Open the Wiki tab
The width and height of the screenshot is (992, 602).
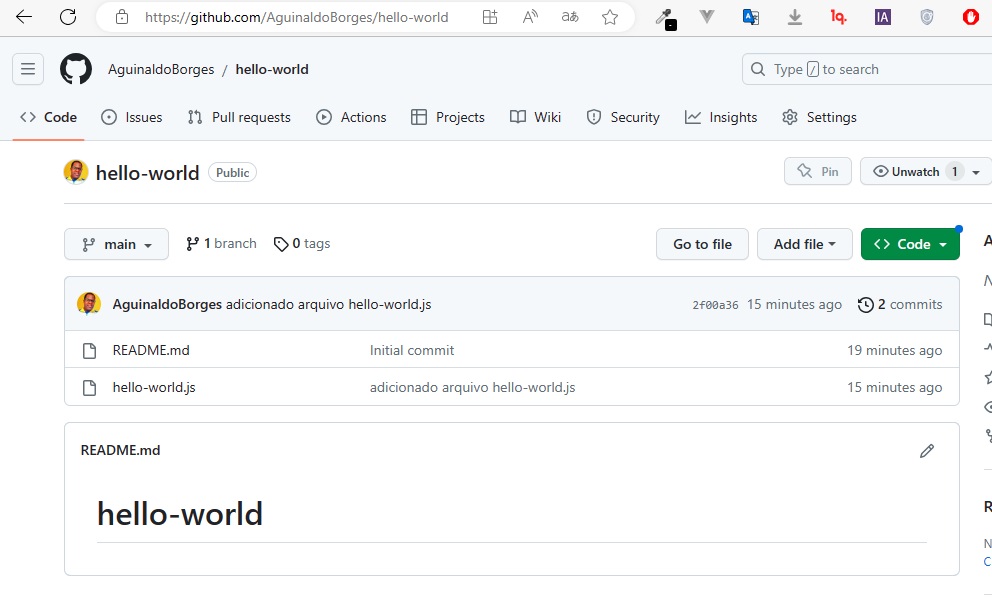[x=535, y=117]
